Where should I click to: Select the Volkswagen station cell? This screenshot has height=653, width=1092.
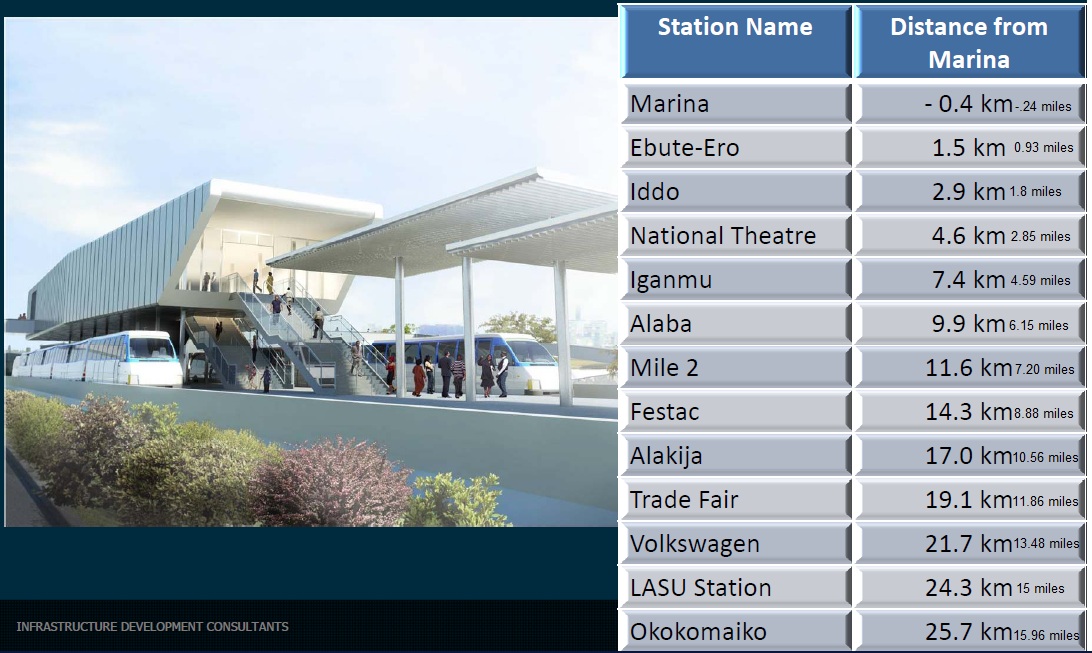coord(735,544)
